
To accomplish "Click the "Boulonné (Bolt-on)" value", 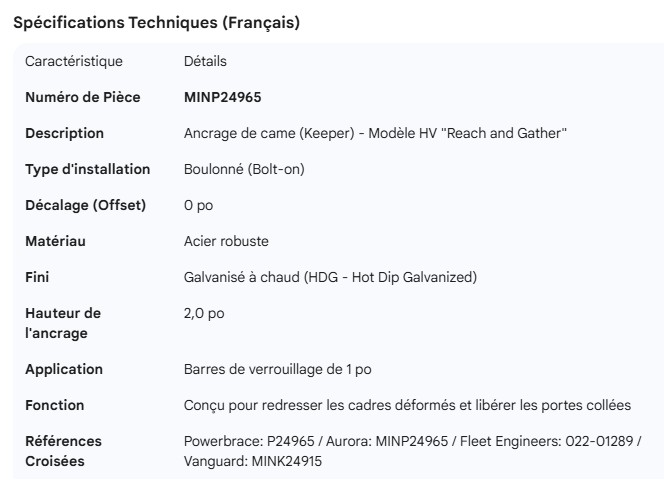I will pos(244,169).
